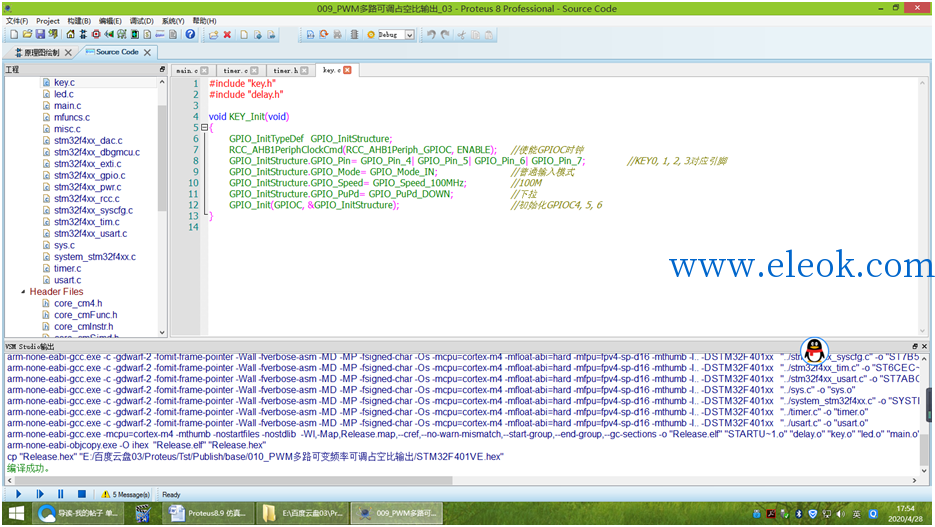
Task: Select core_cm4.h header file
Action: (78, 303)
